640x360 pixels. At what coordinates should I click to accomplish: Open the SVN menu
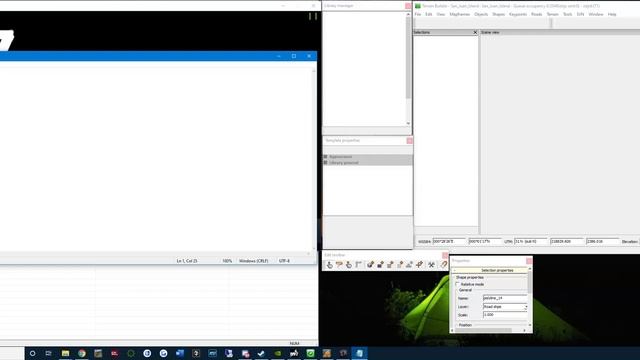click(x=580, y=14)
